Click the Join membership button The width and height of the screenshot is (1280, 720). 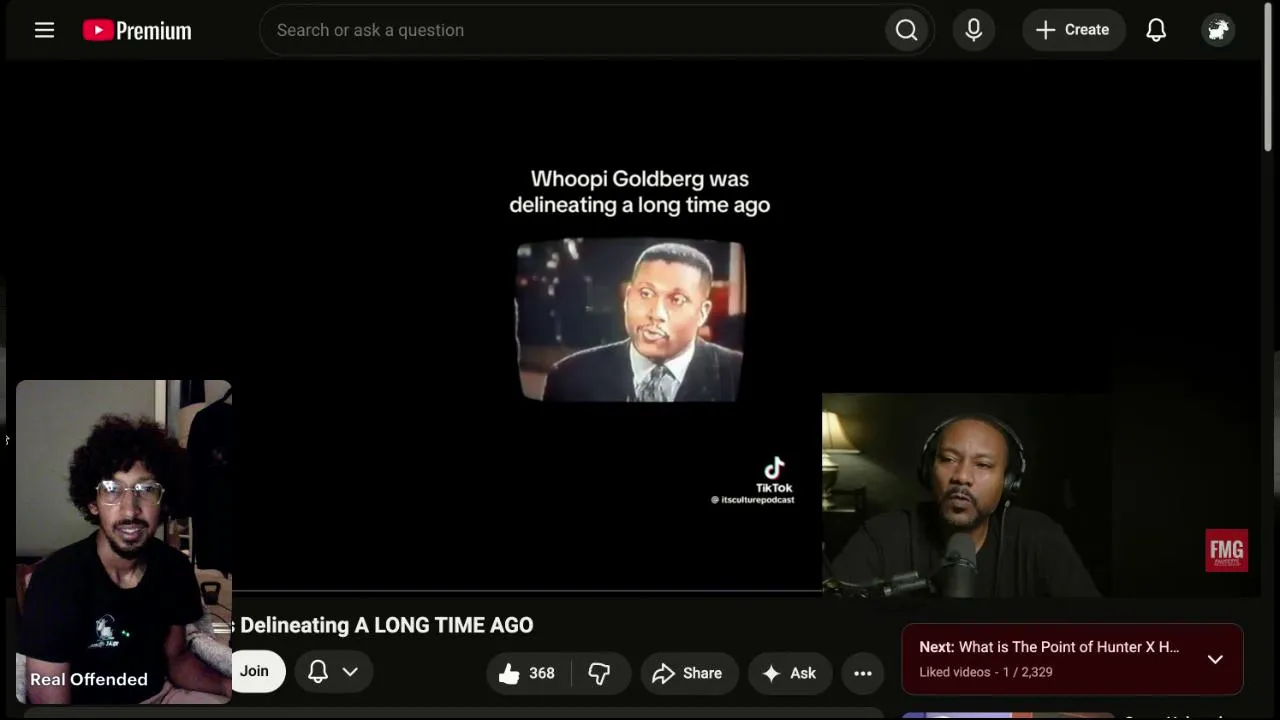pos(256,671)
